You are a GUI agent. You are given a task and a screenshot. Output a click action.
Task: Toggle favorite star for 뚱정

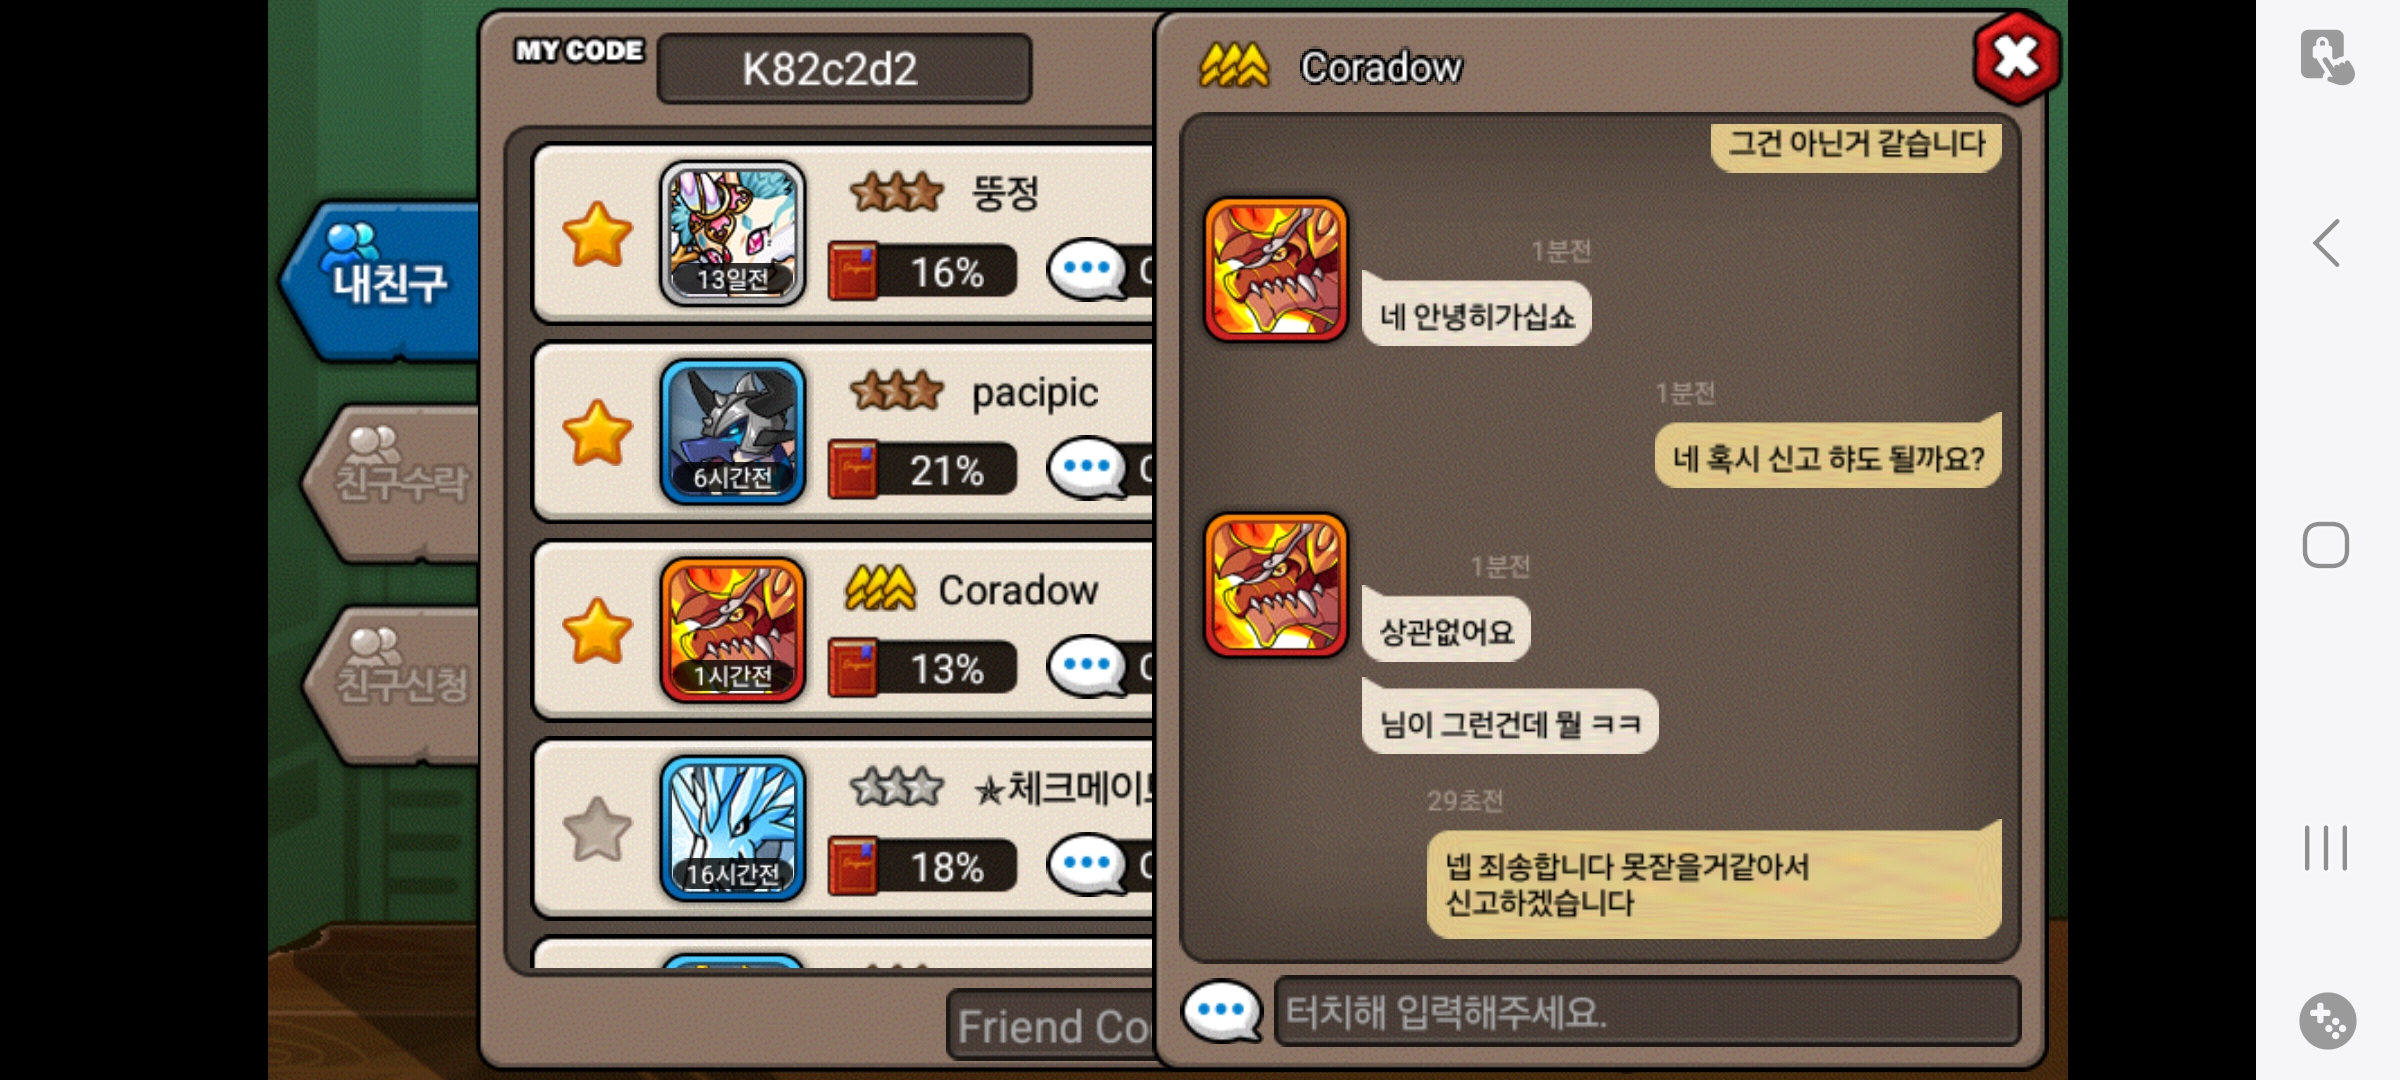pos(597,234)
